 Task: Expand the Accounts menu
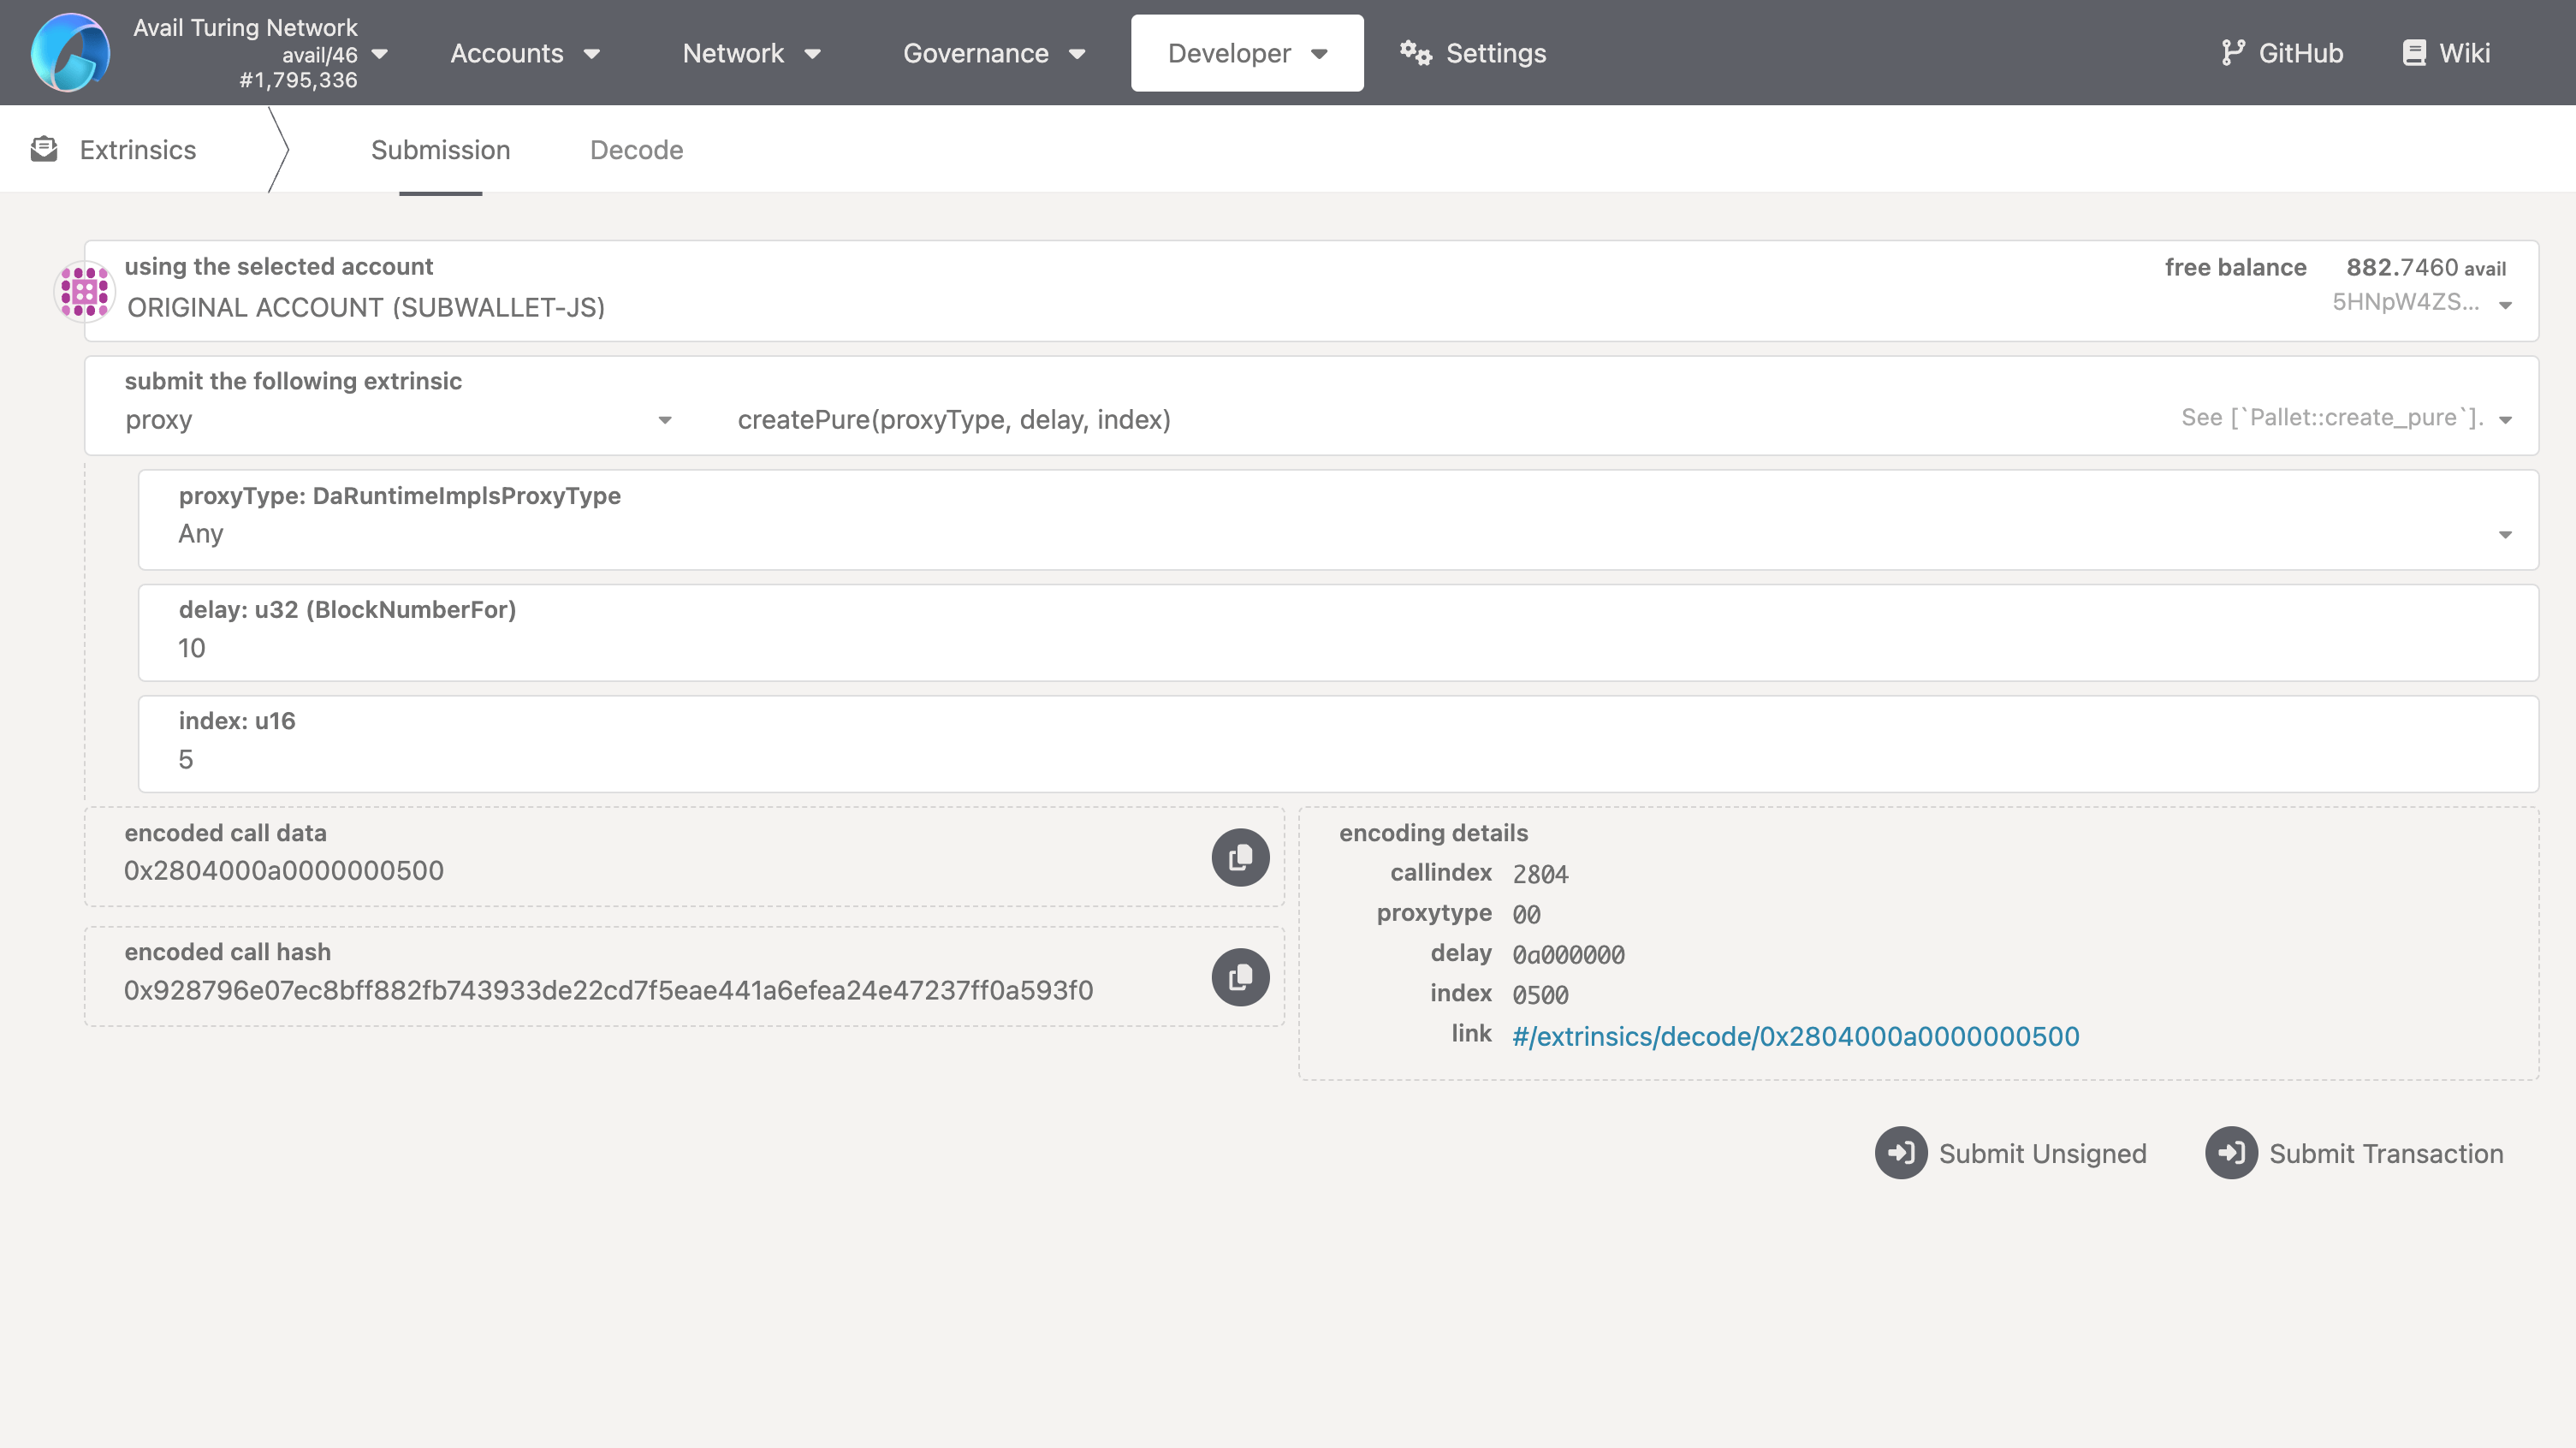click(x=524, y=53)
